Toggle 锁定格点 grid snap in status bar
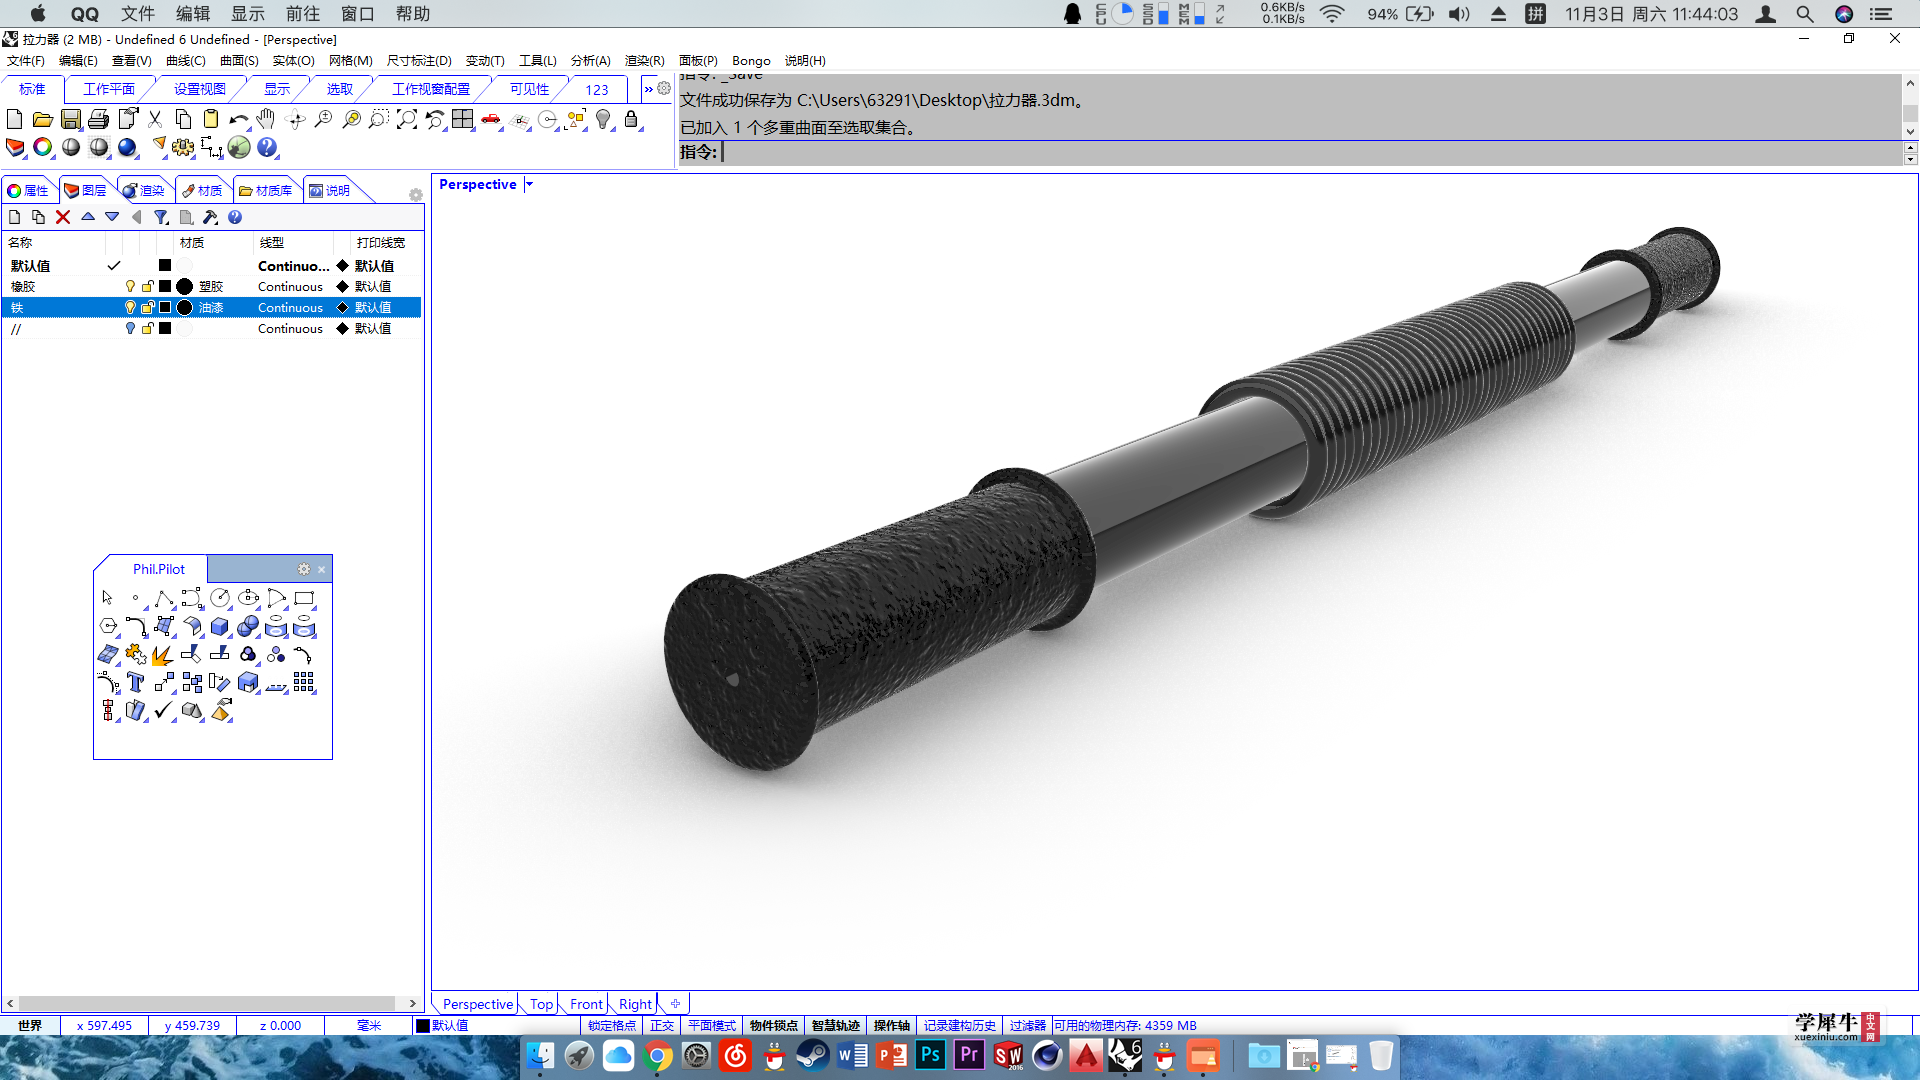 click(x=612, y=1026)
